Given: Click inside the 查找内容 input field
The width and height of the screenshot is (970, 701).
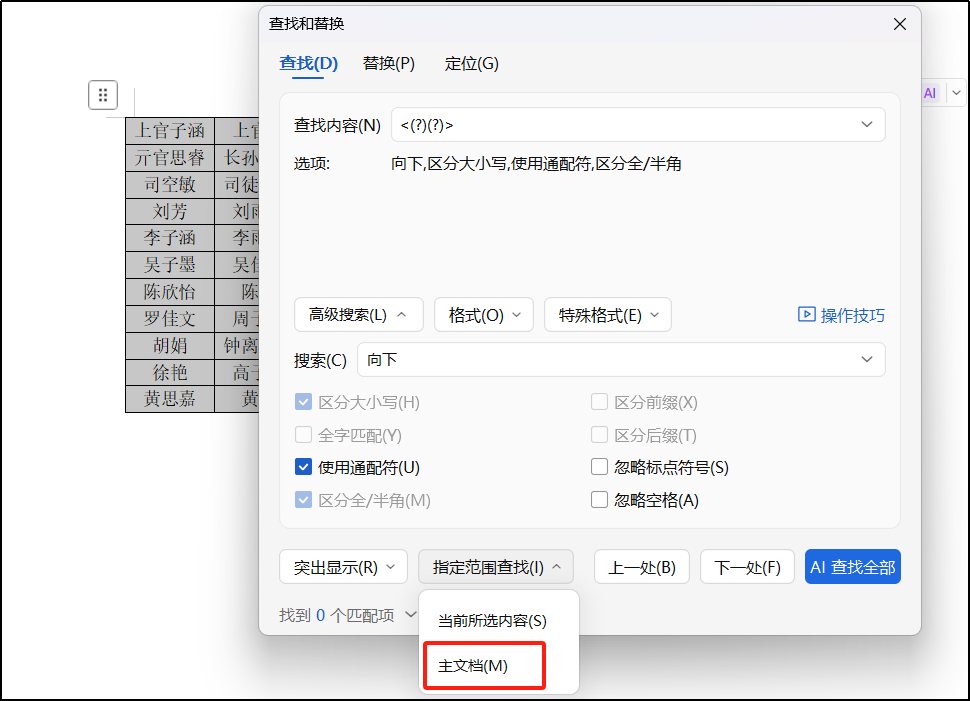Looking at the screenshot, I should [600, 125].
